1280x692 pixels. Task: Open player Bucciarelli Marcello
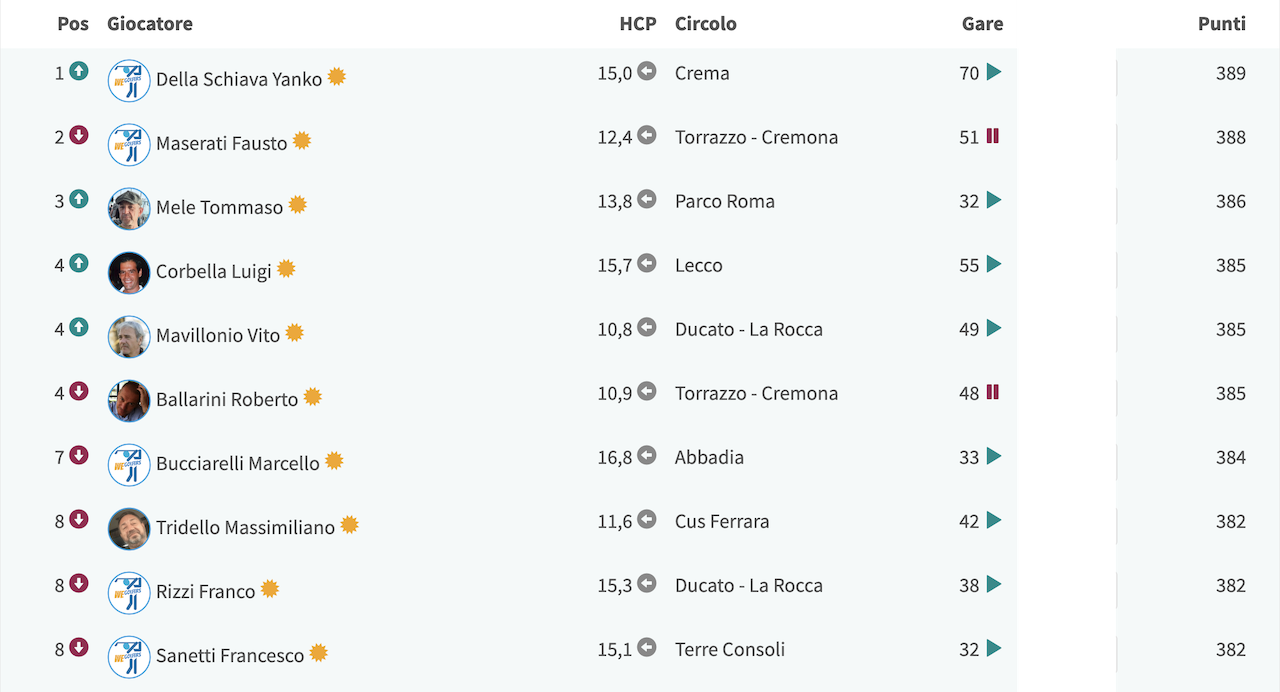[238, 463]
